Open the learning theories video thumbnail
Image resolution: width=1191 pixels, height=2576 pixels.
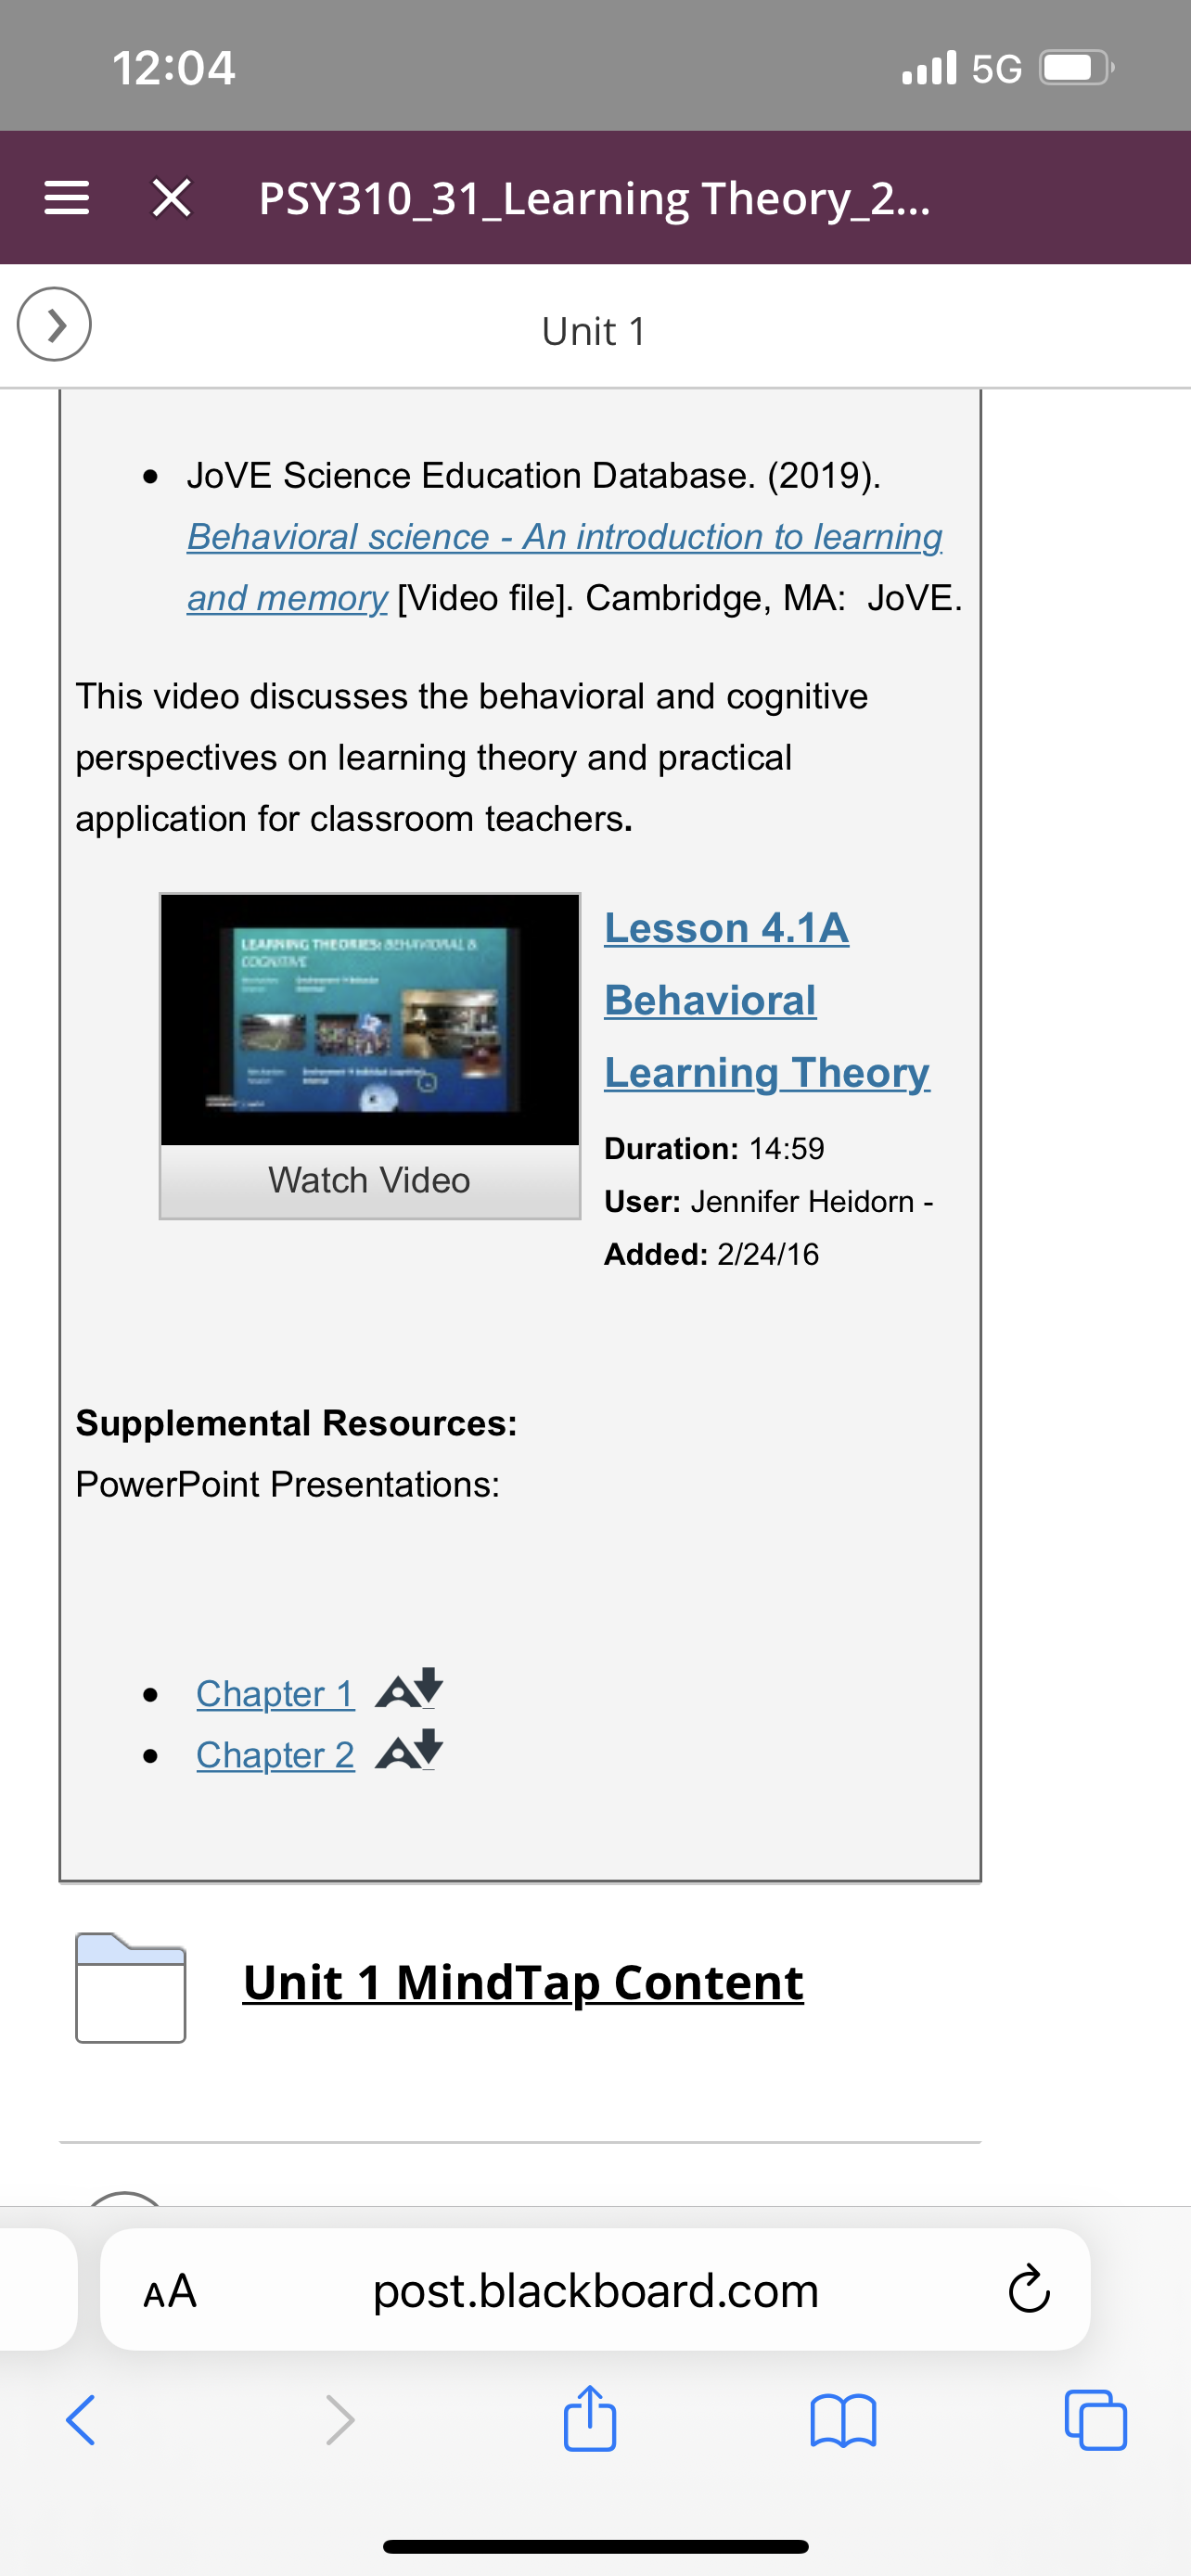click(x=370, y=1020)
